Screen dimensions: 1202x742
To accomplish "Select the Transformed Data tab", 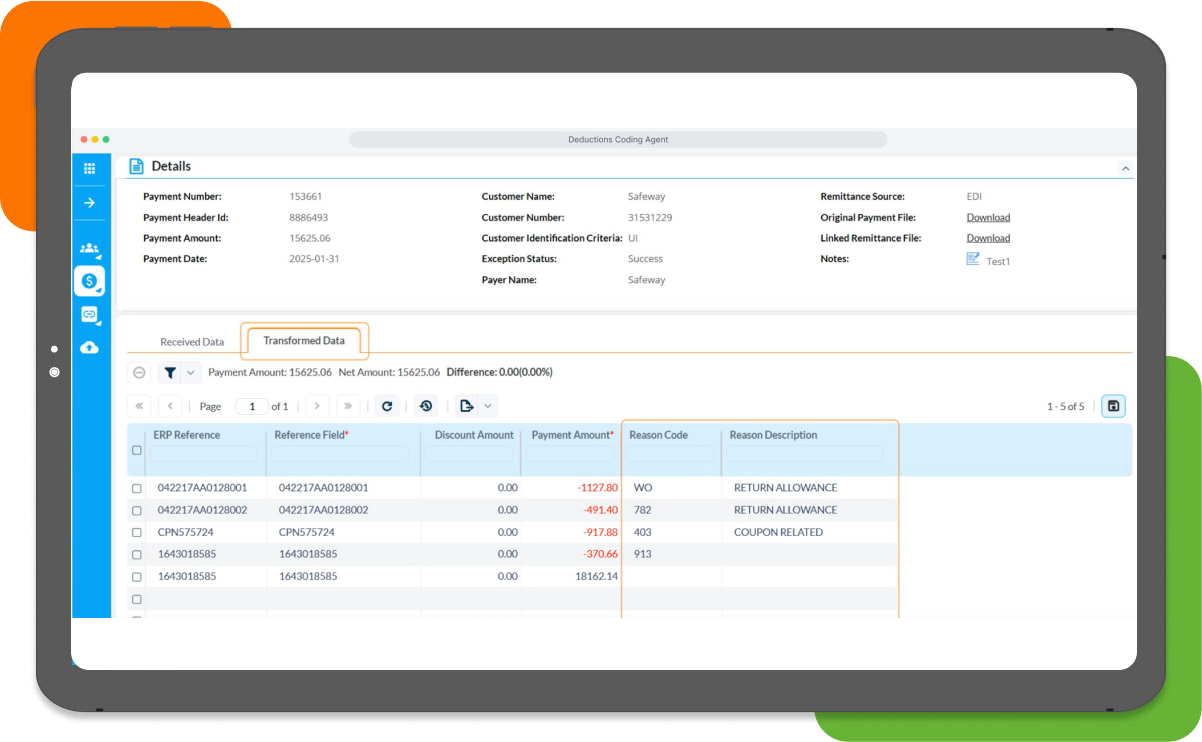I will 304,341.
